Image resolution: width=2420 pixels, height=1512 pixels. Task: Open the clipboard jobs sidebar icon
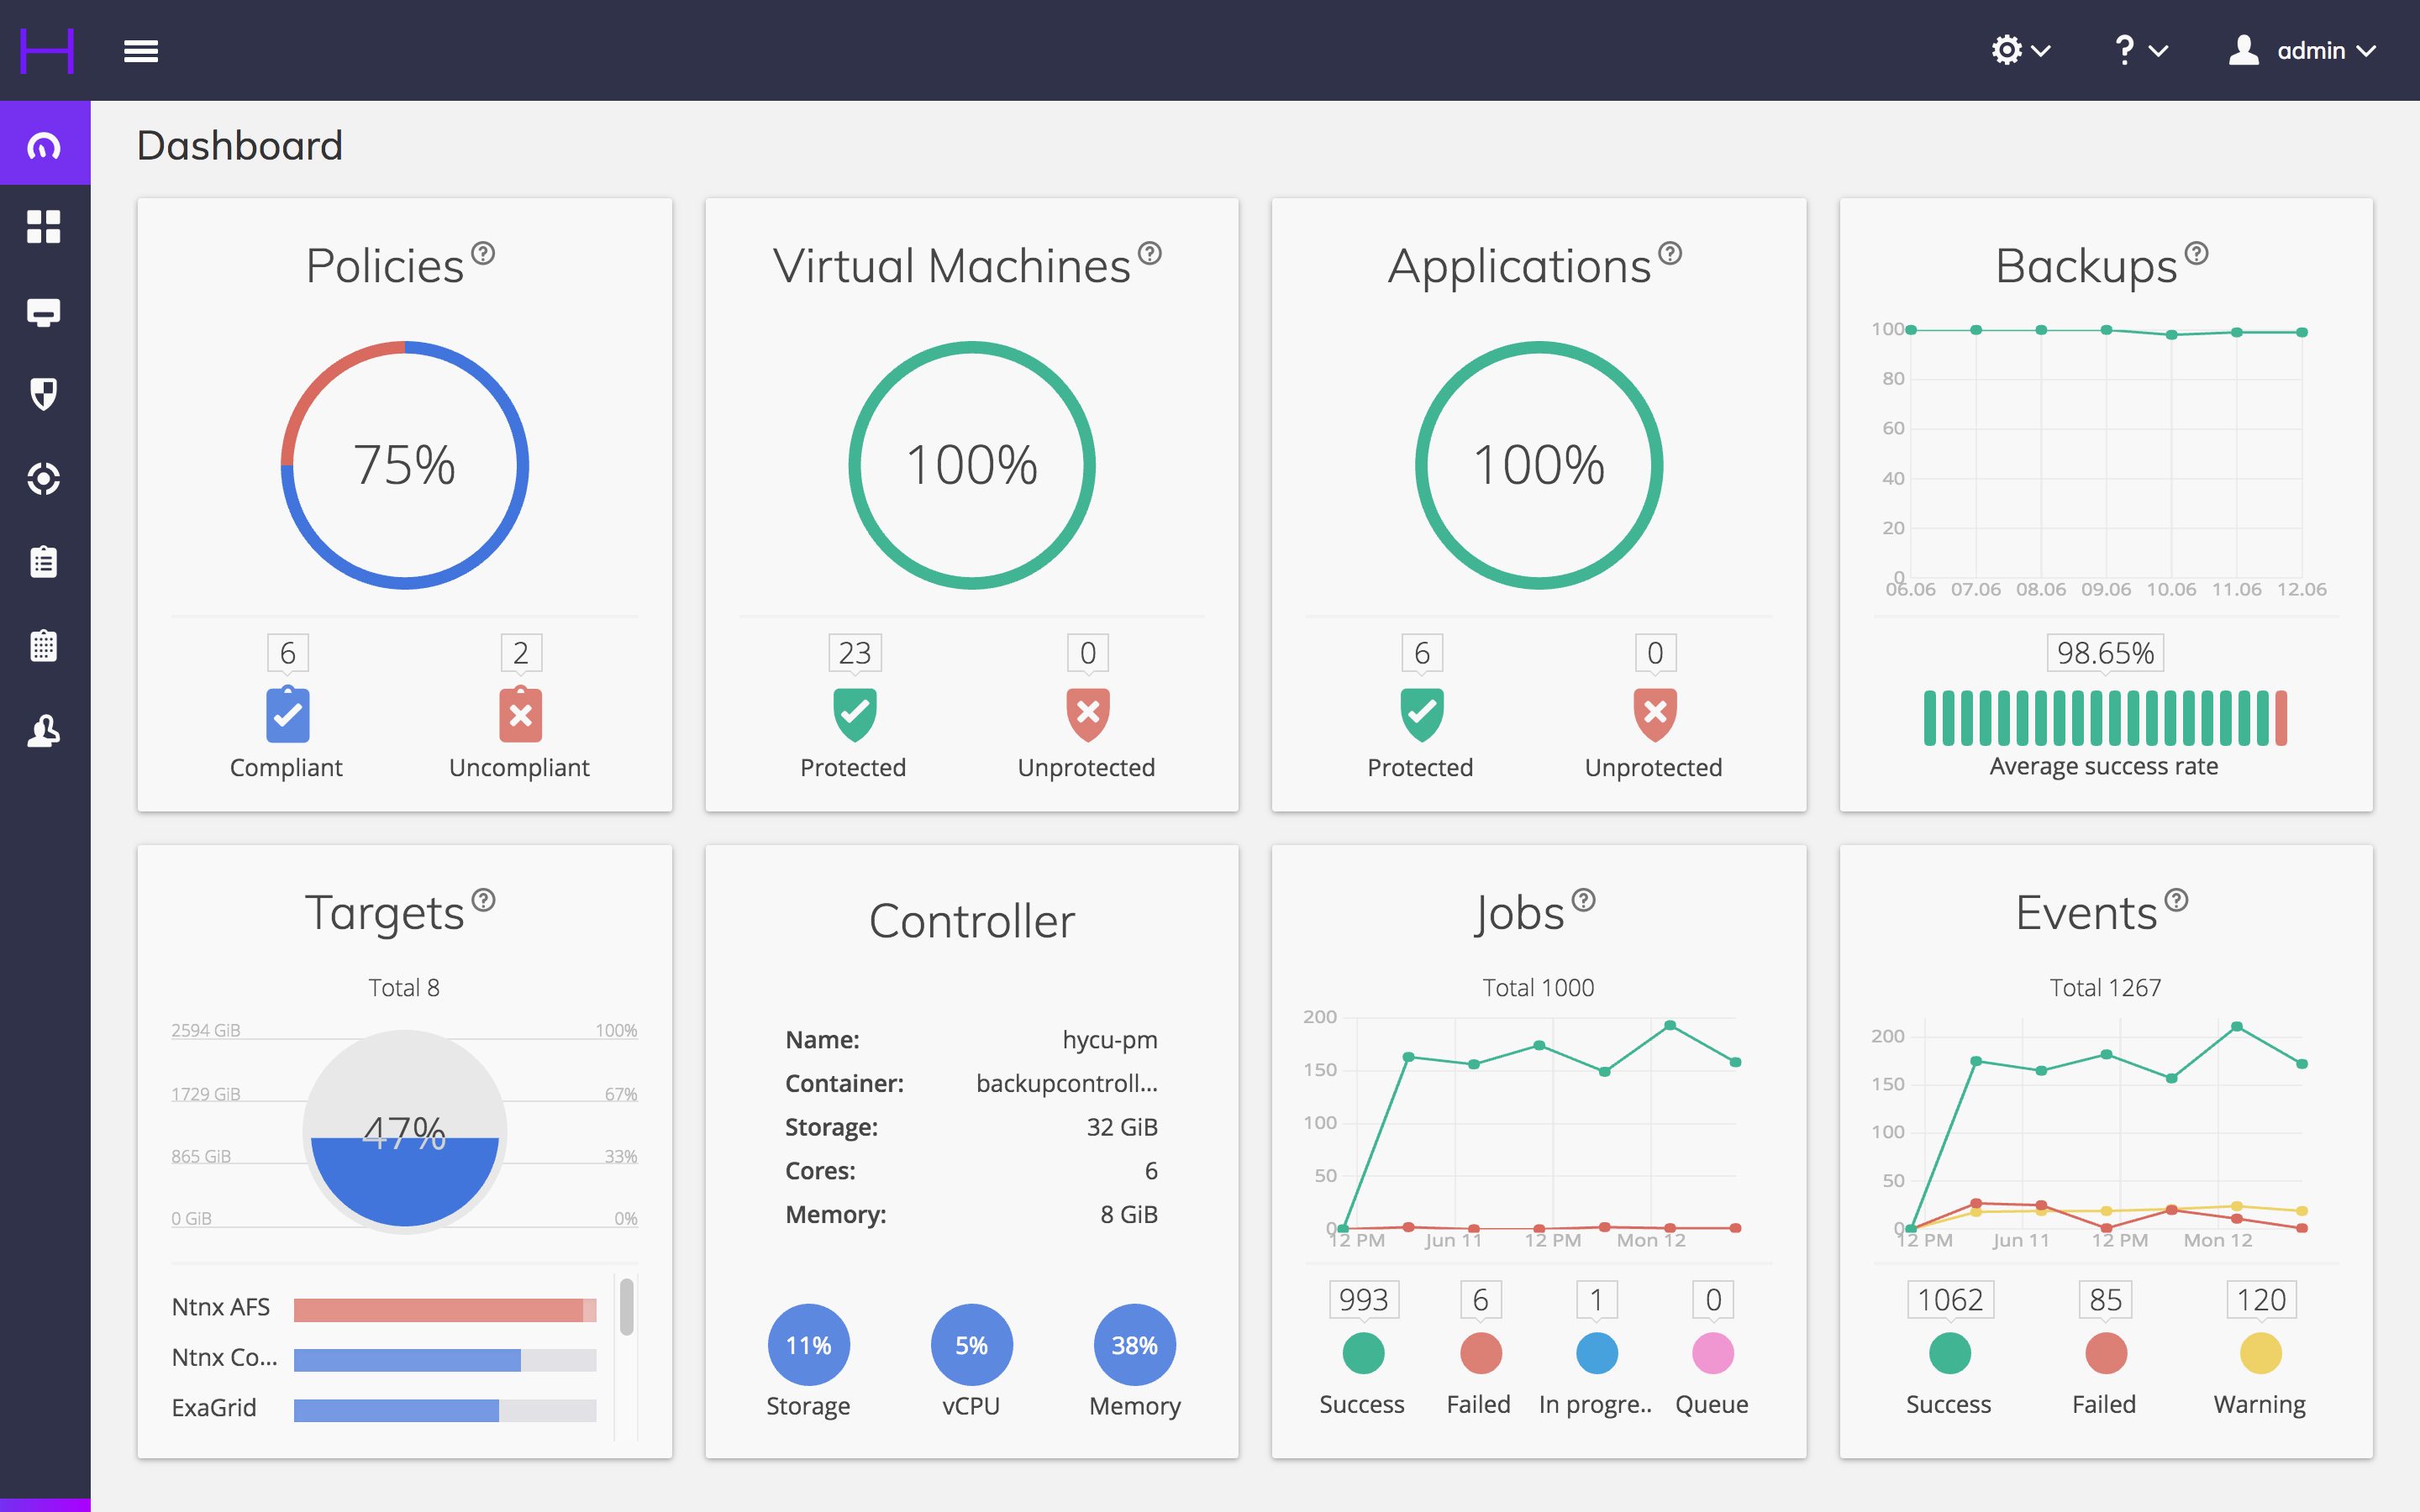pos(44,561)
